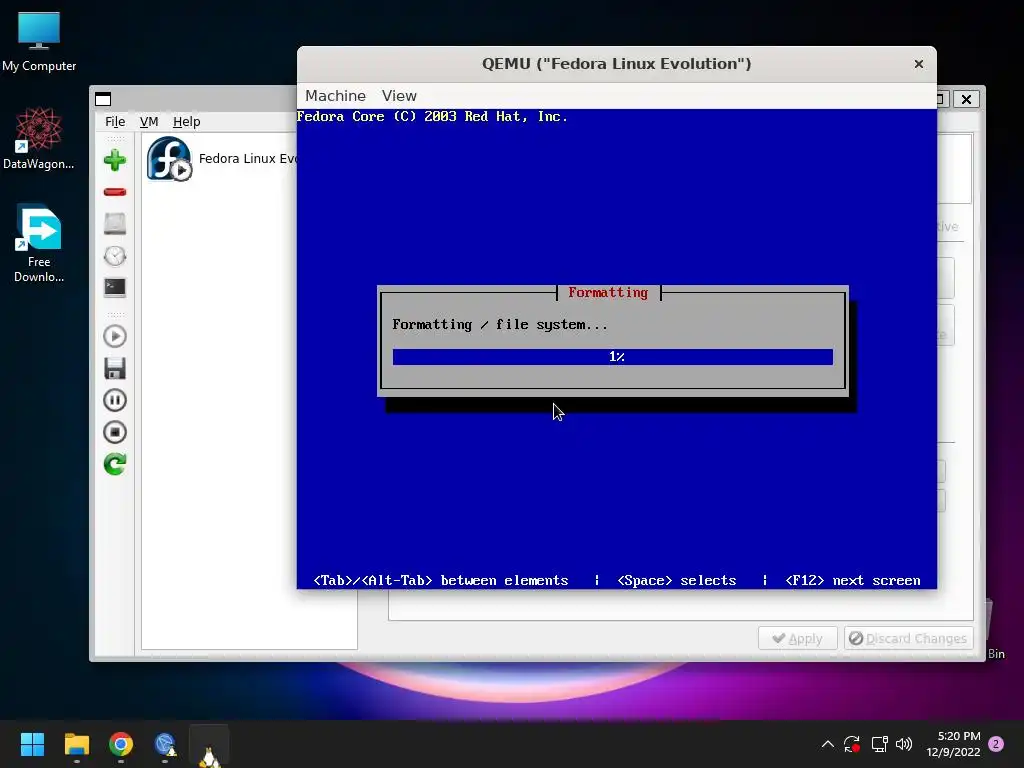This screenshot has height=768, width=1024.
Task: Click 'Formatting / file system...' text
Action: point(500,325)
